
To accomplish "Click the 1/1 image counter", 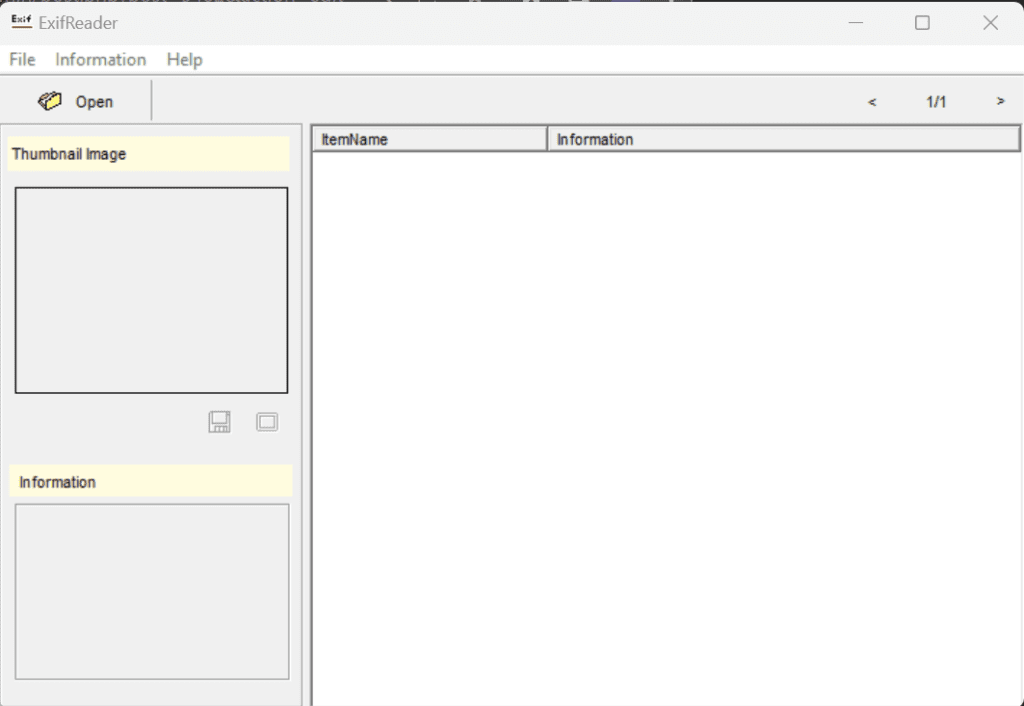I will pyautogui.click(x=936, y=102).
